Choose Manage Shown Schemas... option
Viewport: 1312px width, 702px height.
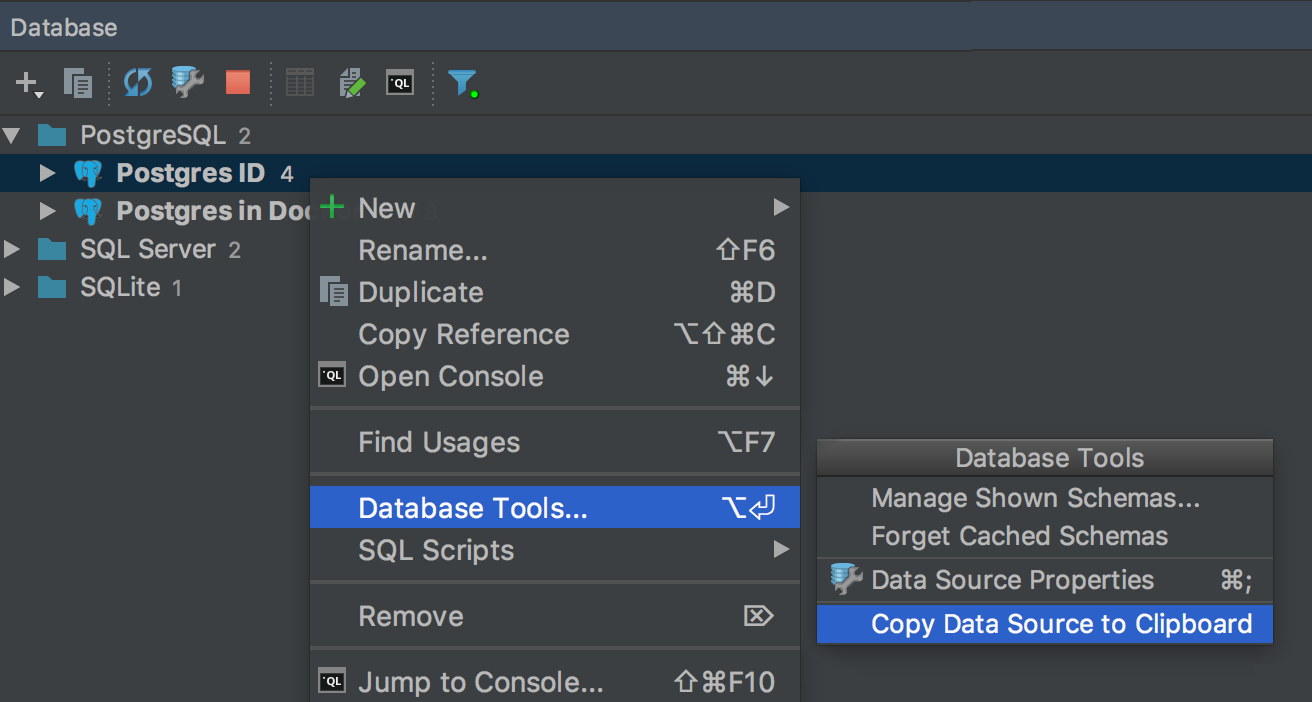point(1045,498)
